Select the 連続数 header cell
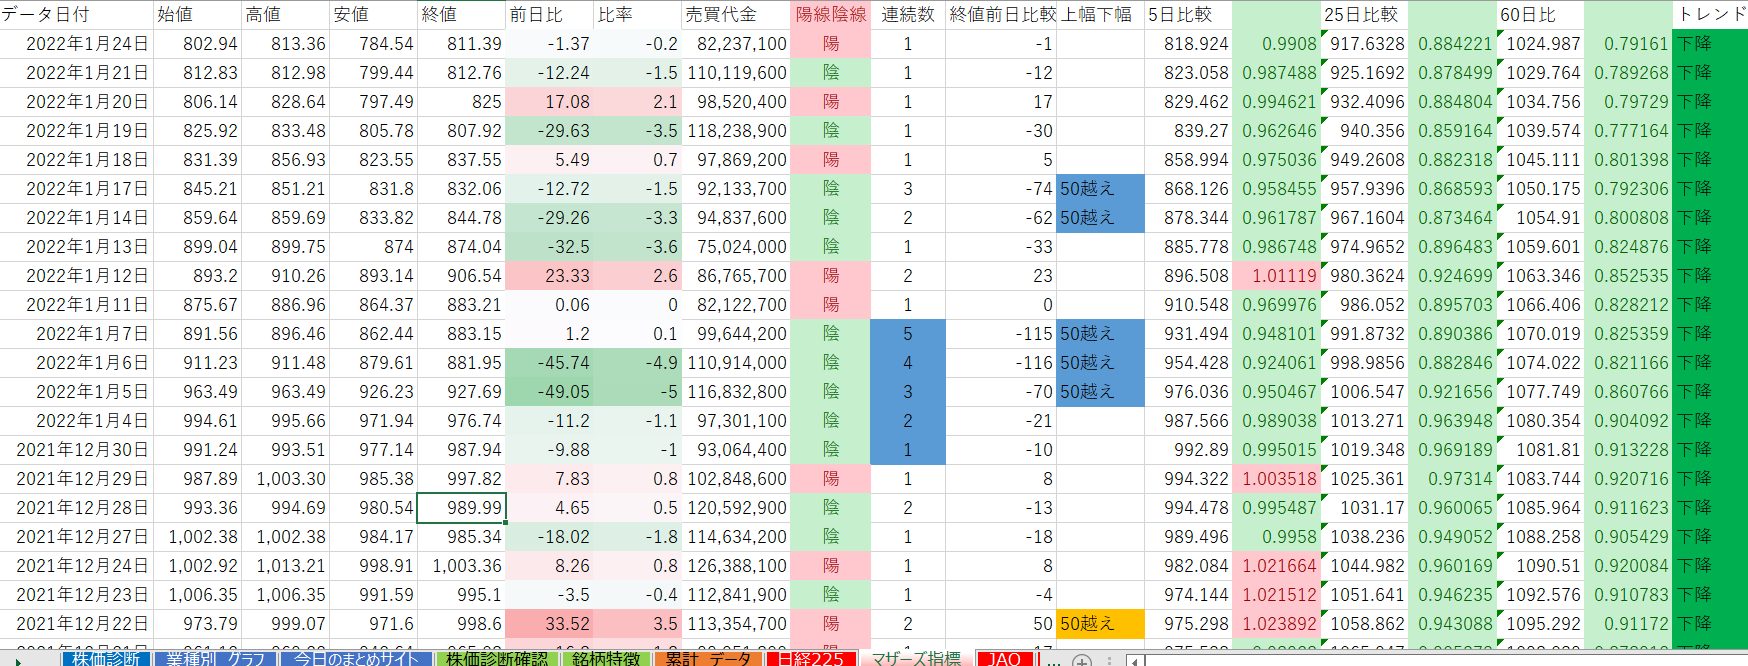Viewport: 1748px width, 666px height. click(908, 15)
